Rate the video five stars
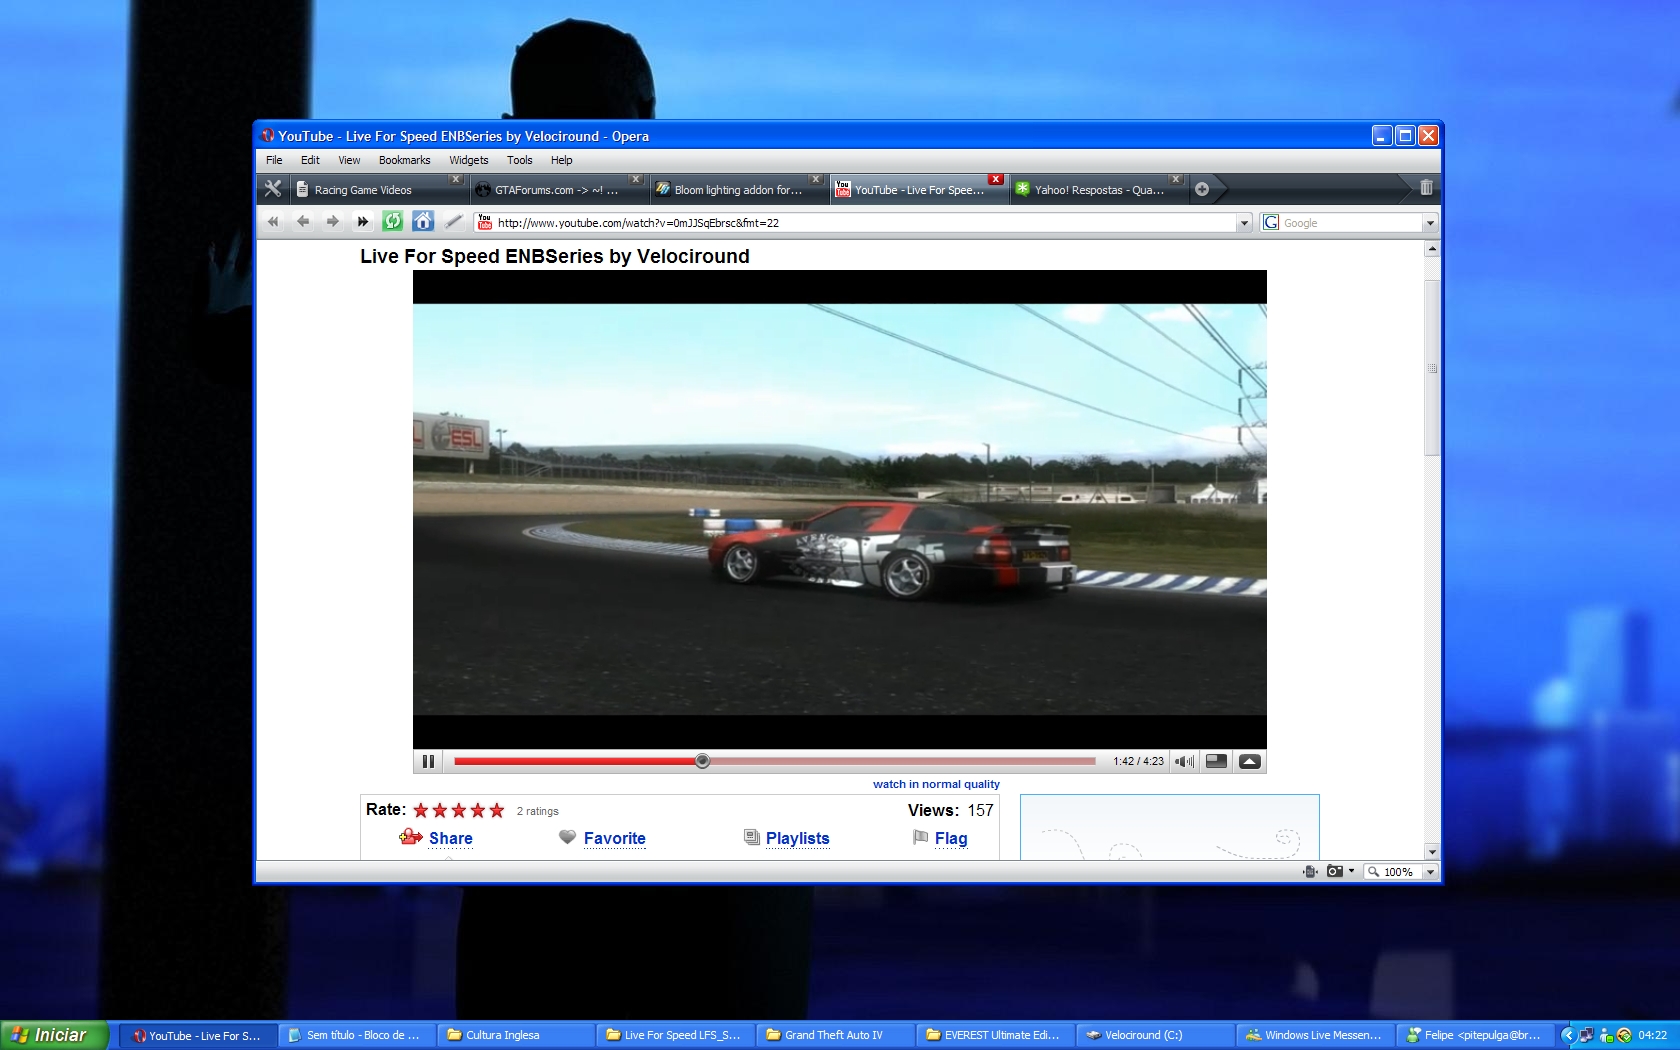 tap(497, 810)
